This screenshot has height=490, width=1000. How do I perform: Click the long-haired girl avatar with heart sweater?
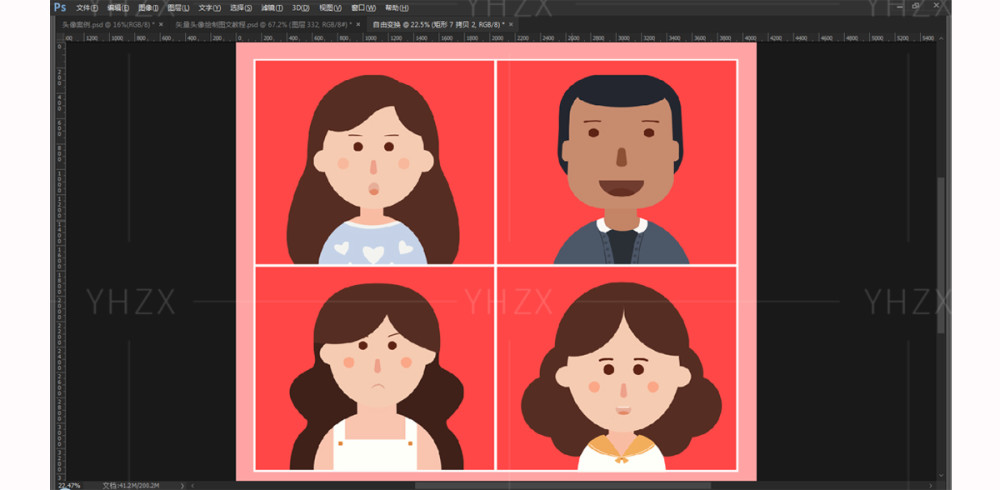(x=374, y=169)
